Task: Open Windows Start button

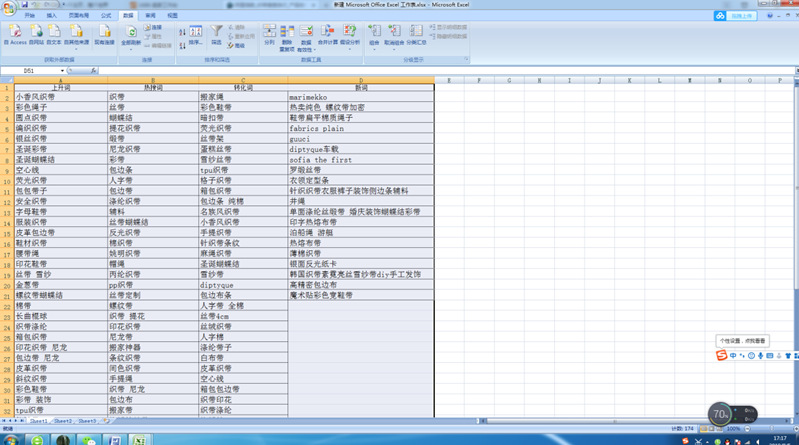Action: pyautogui.click(x=10, y=439)
